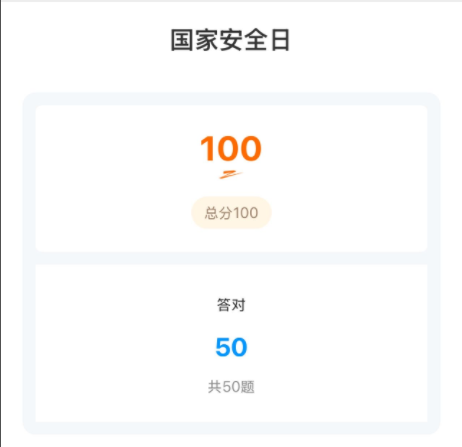The image size is (462, 447).
Task: Click the digit 1 of the orange score
Action: (208, 148)
